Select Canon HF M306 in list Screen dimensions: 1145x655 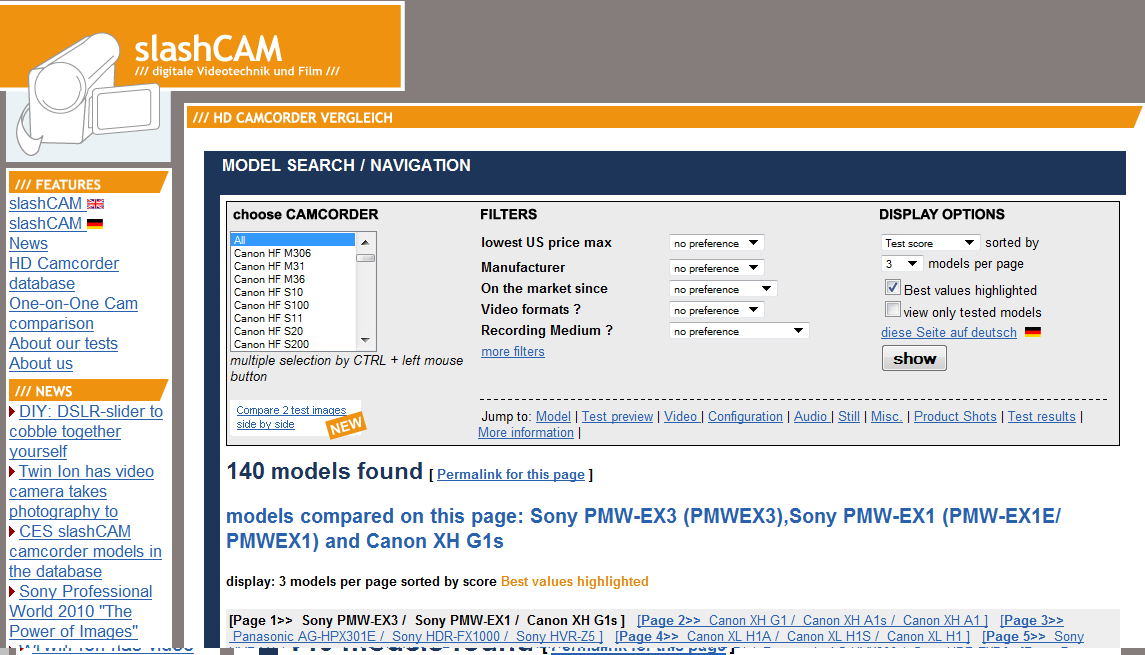click(x=293, y=253)
